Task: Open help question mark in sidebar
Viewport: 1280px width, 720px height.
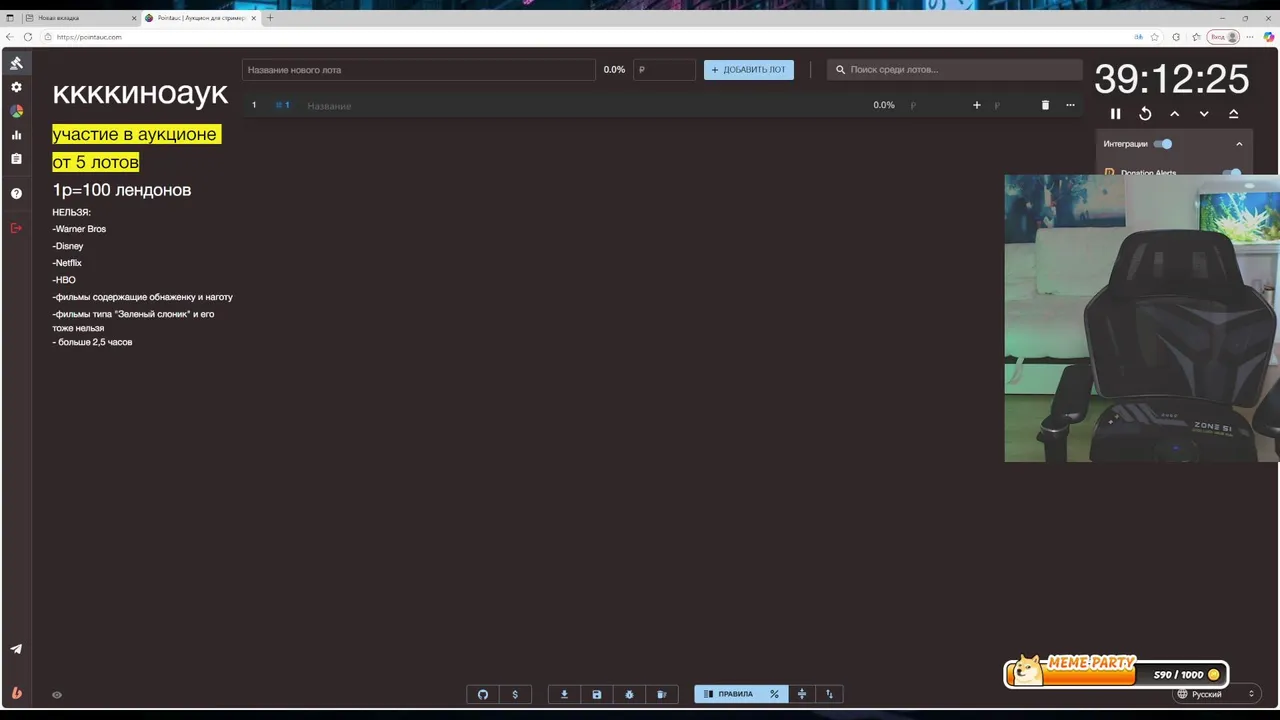Action: point(16,193)
